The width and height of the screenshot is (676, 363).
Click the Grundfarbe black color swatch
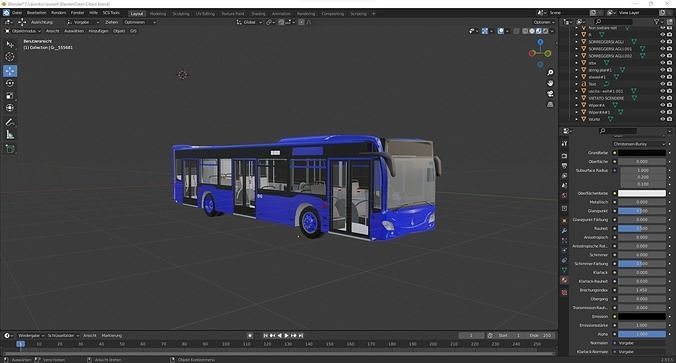click(642, 153)
